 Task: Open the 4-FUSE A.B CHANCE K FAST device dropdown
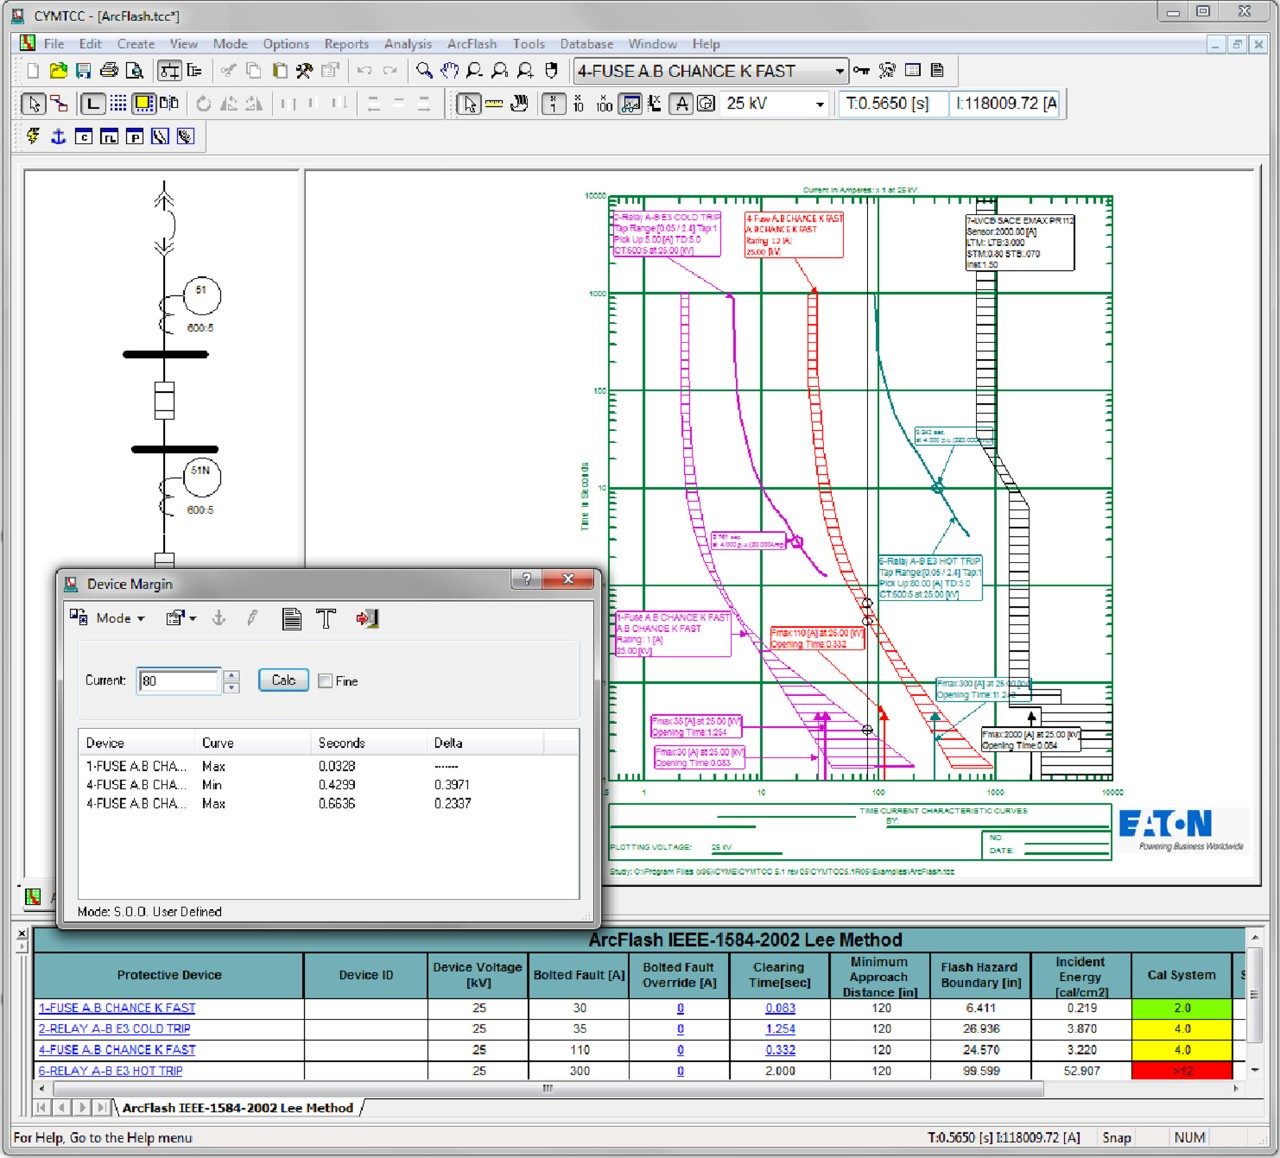click(840, 70)
